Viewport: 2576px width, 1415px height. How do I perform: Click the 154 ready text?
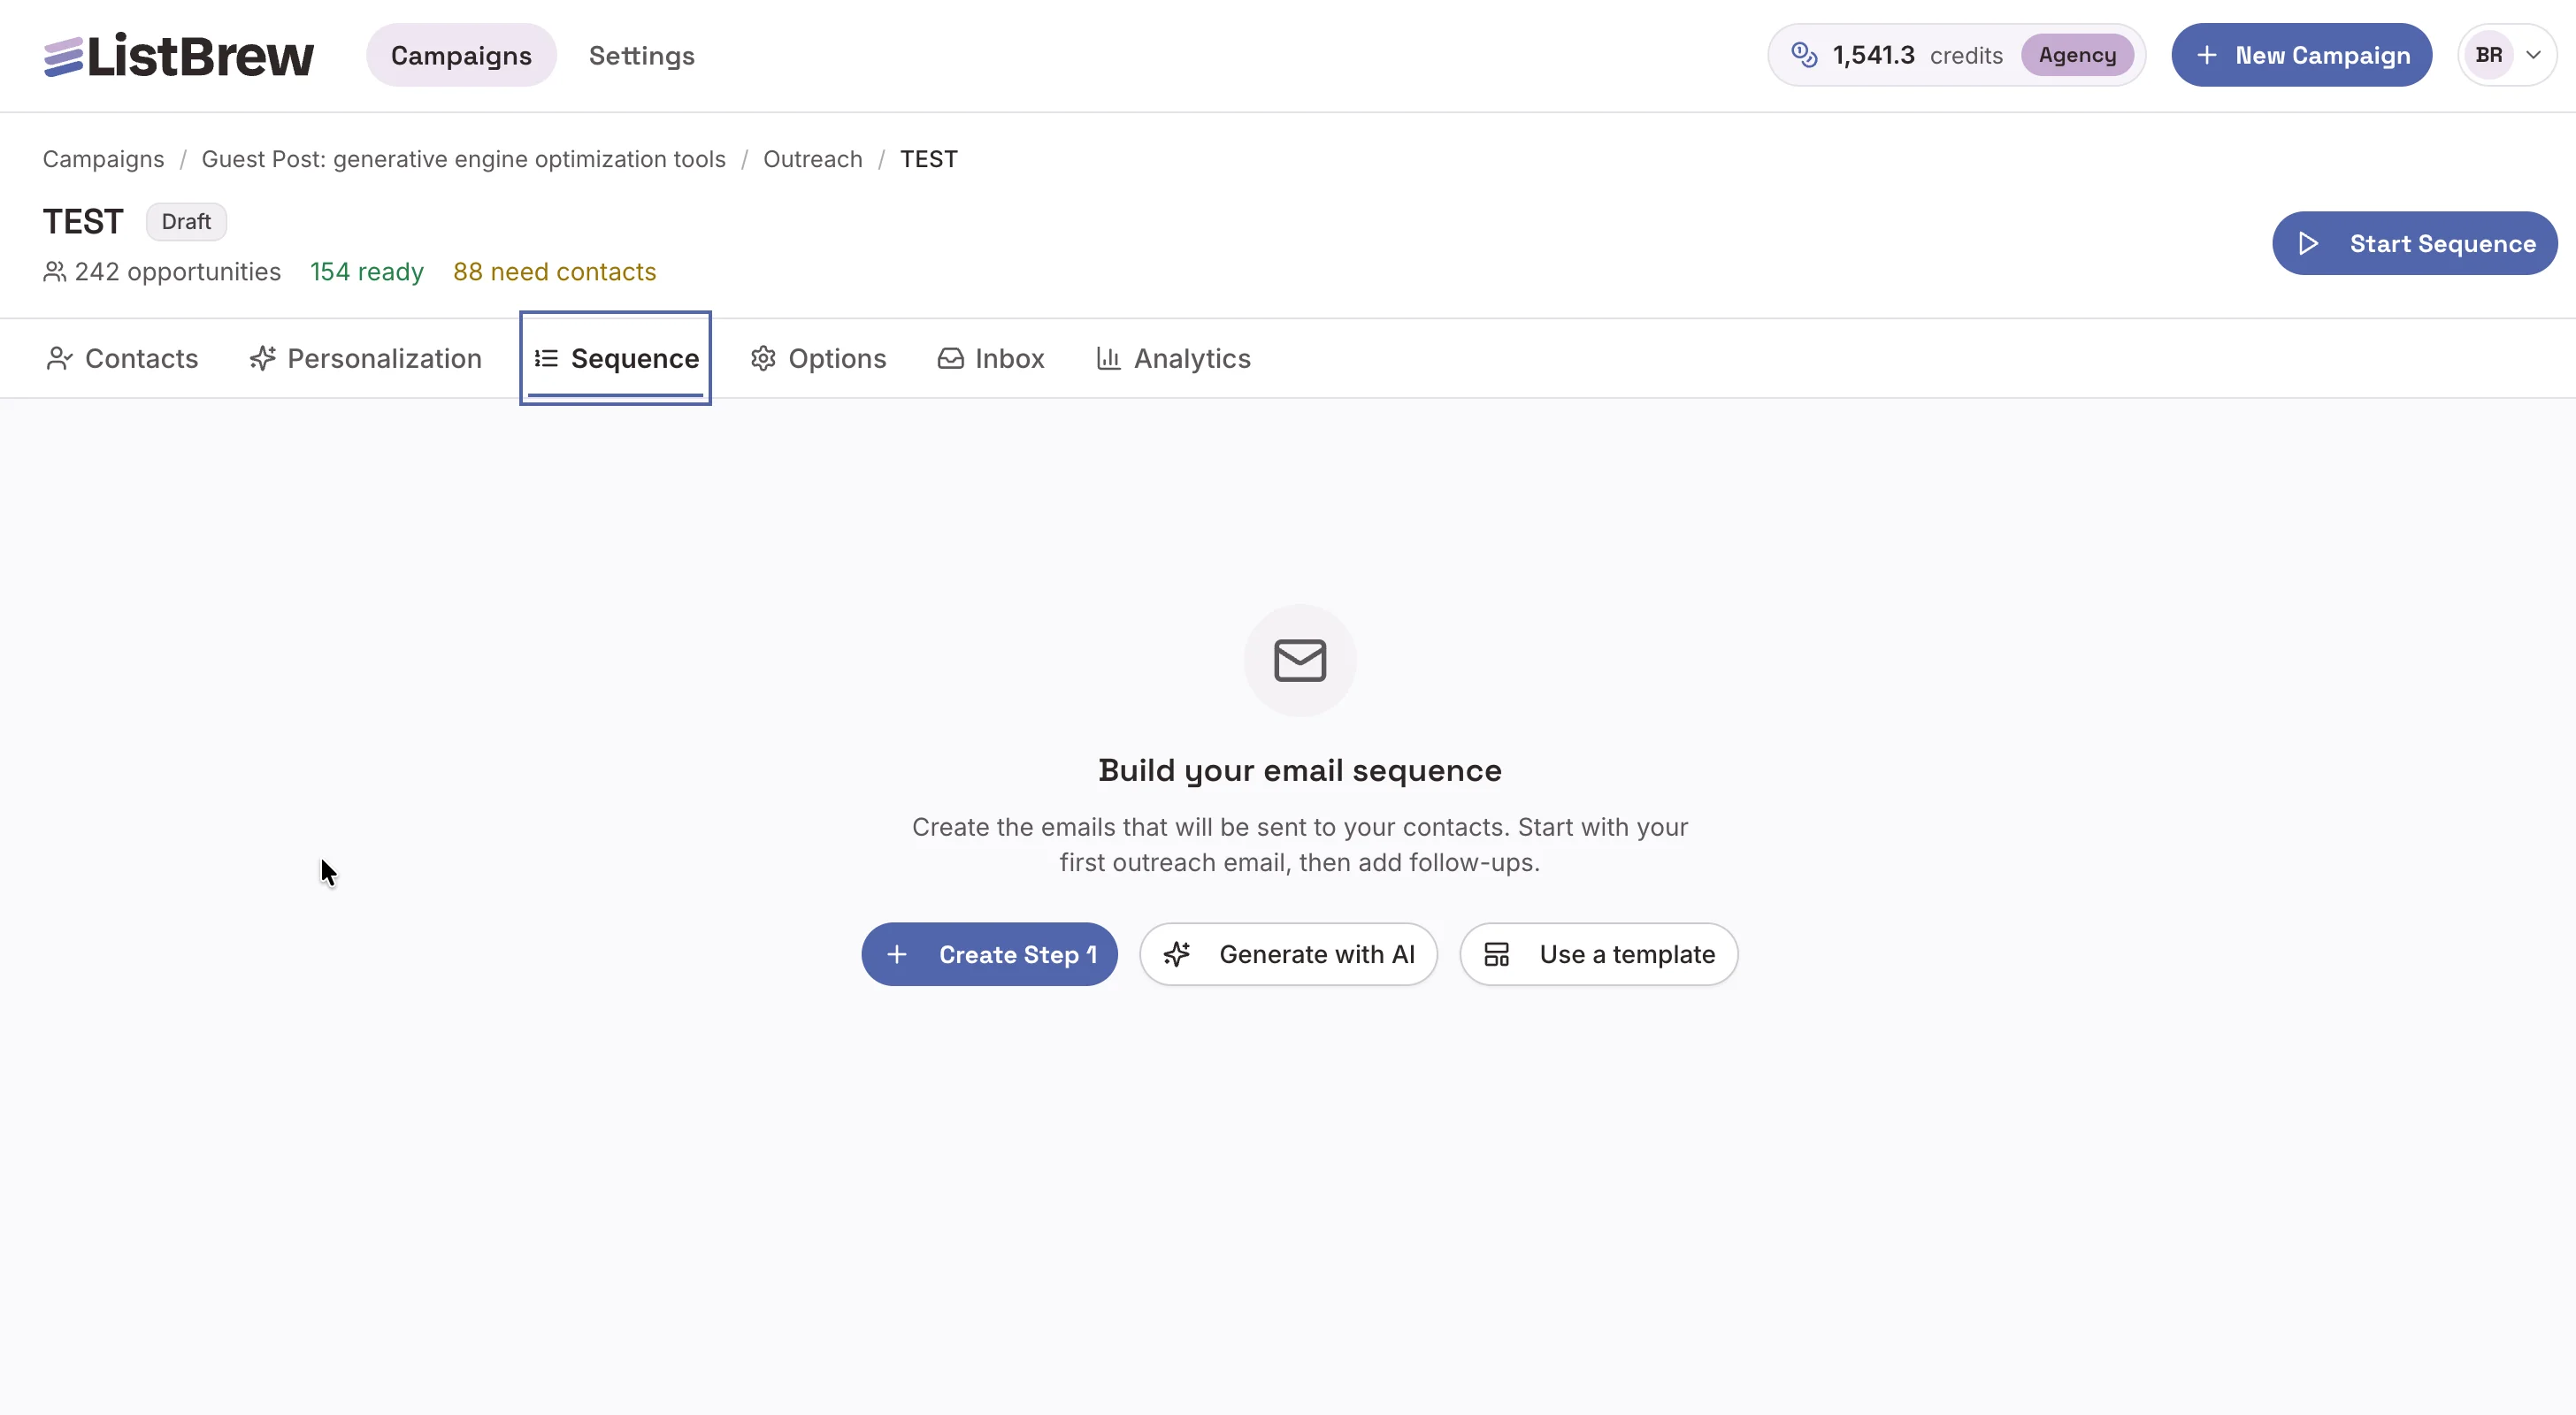click(367, 272)
